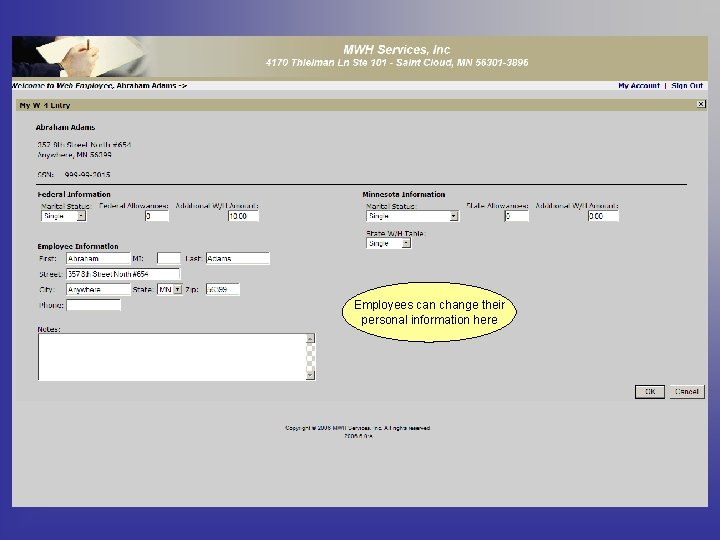Viewport: 720px width, 540px height.
Task: Click the Cancel button
Action: pyautogui.click(x=686, y=392)
